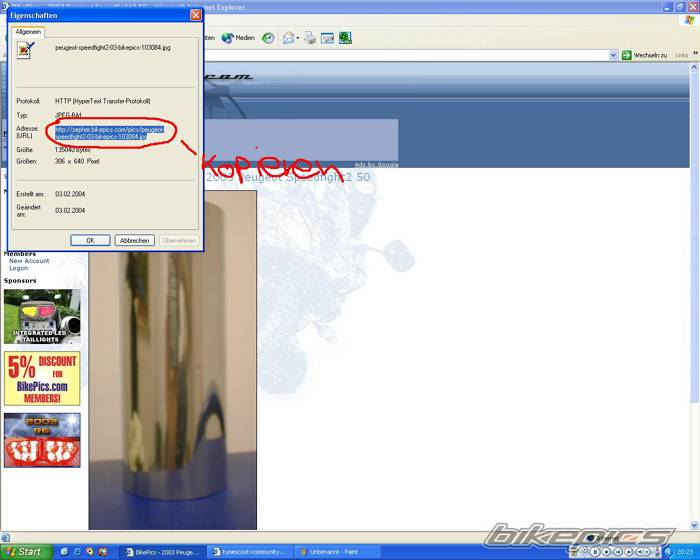The image size is (700, 560).
Task: Expand hidden system tray icons arrow
Action: (x=668, y=552)
